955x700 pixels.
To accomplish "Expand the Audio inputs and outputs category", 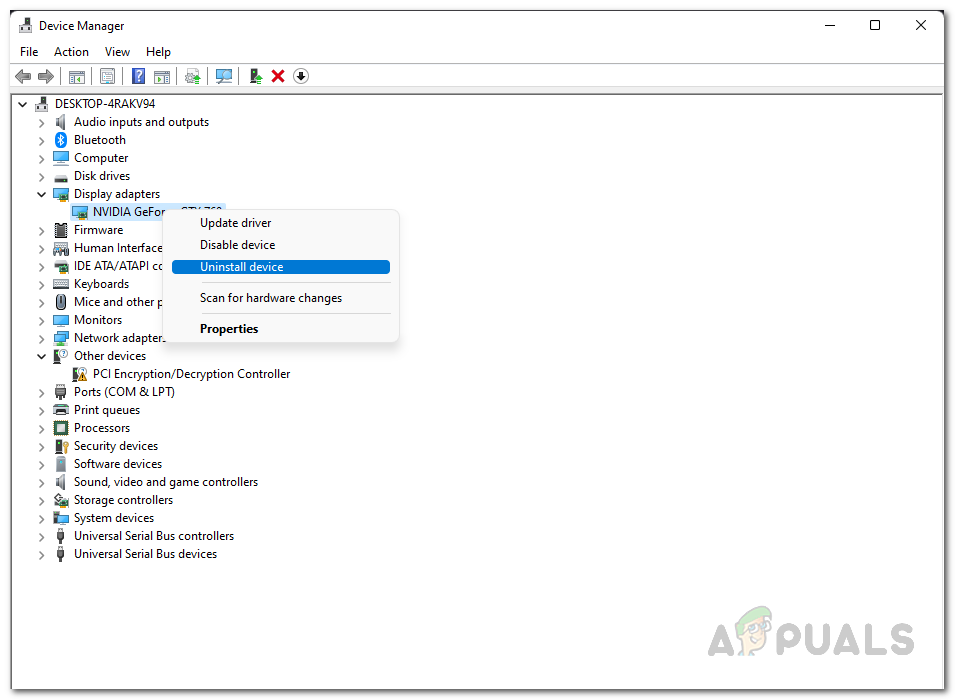I will (41, 123).
